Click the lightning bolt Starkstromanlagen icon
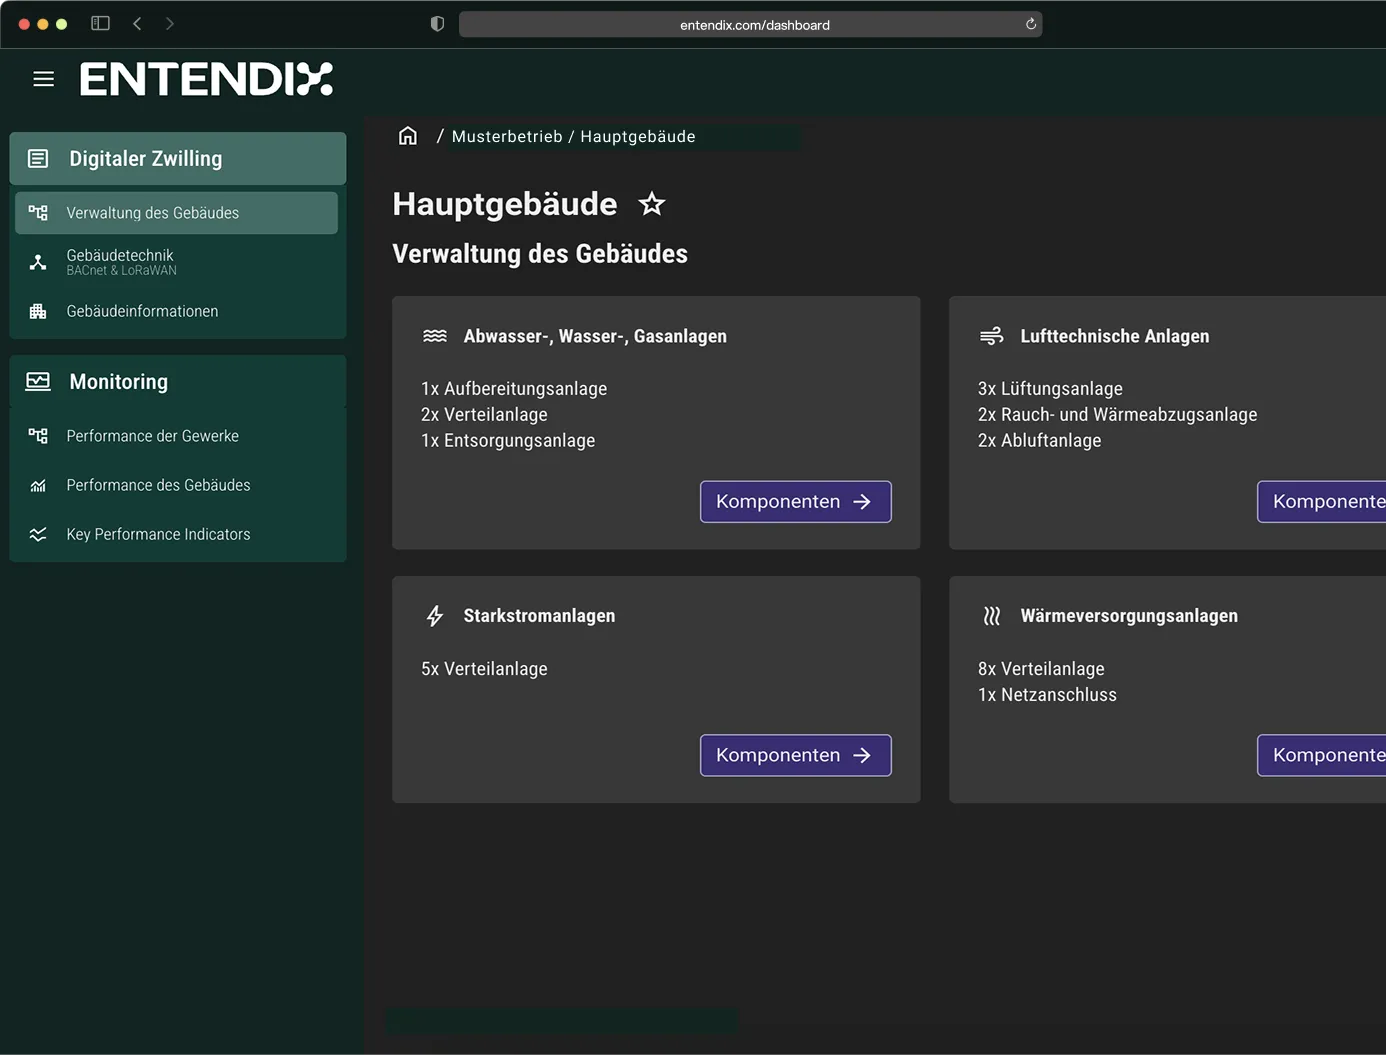 [435, 616]
